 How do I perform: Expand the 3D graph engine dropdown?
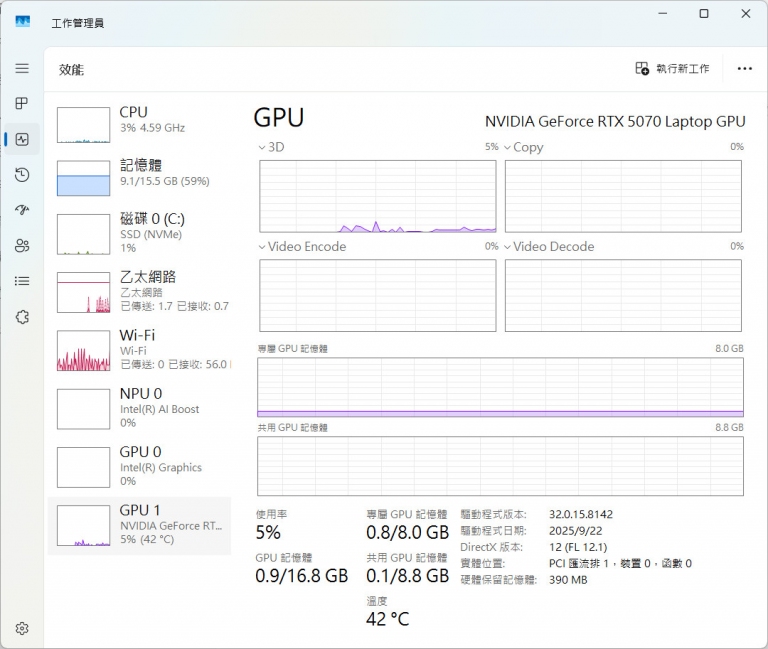(271, 147)
